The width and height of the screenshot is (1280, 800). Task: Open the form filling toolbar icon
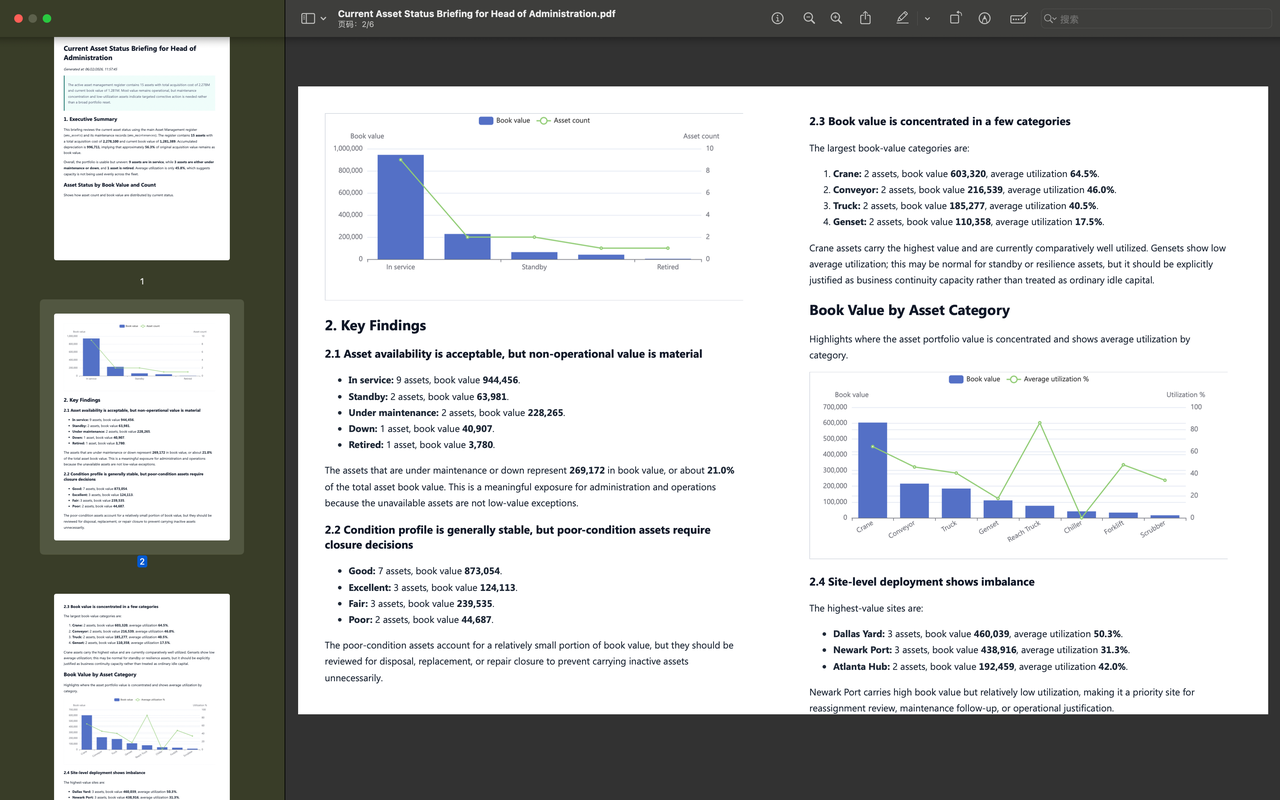[1018, 18]
